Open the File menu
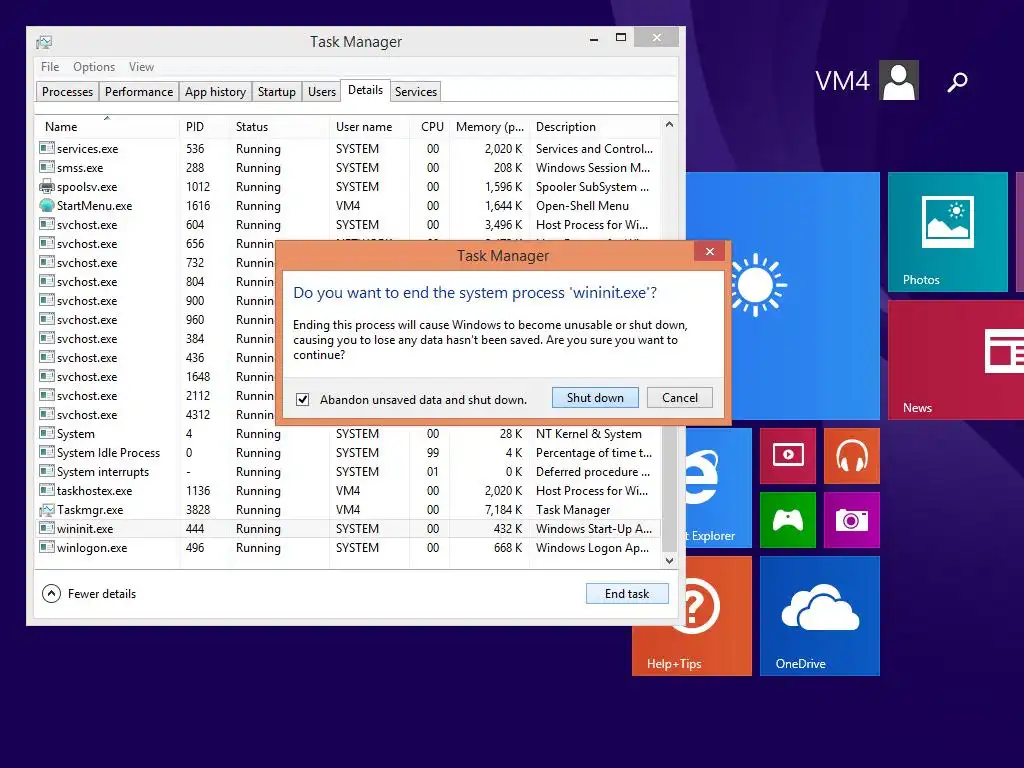The width and height of the screenshot is (1024, 768). [x=50, y=67]
